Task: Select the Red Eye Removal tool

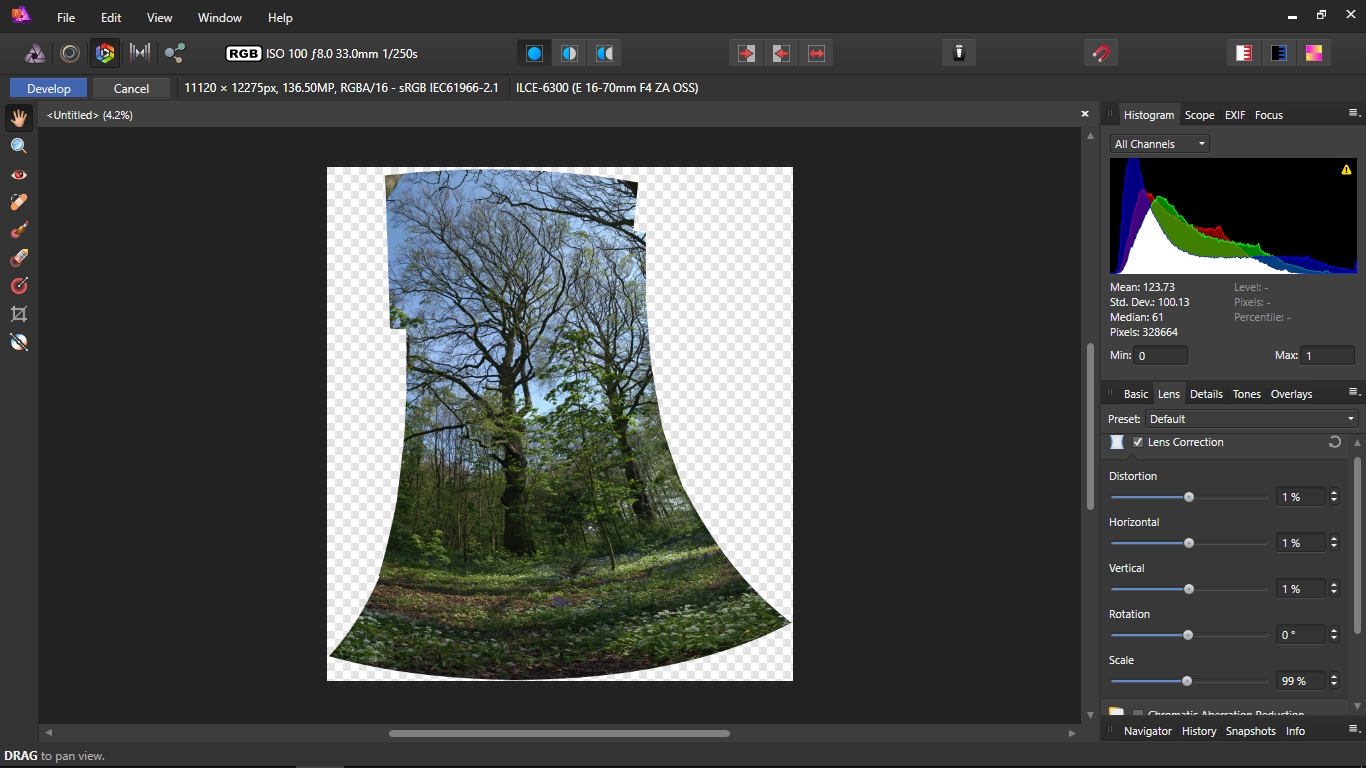Action: pos(18,174)
